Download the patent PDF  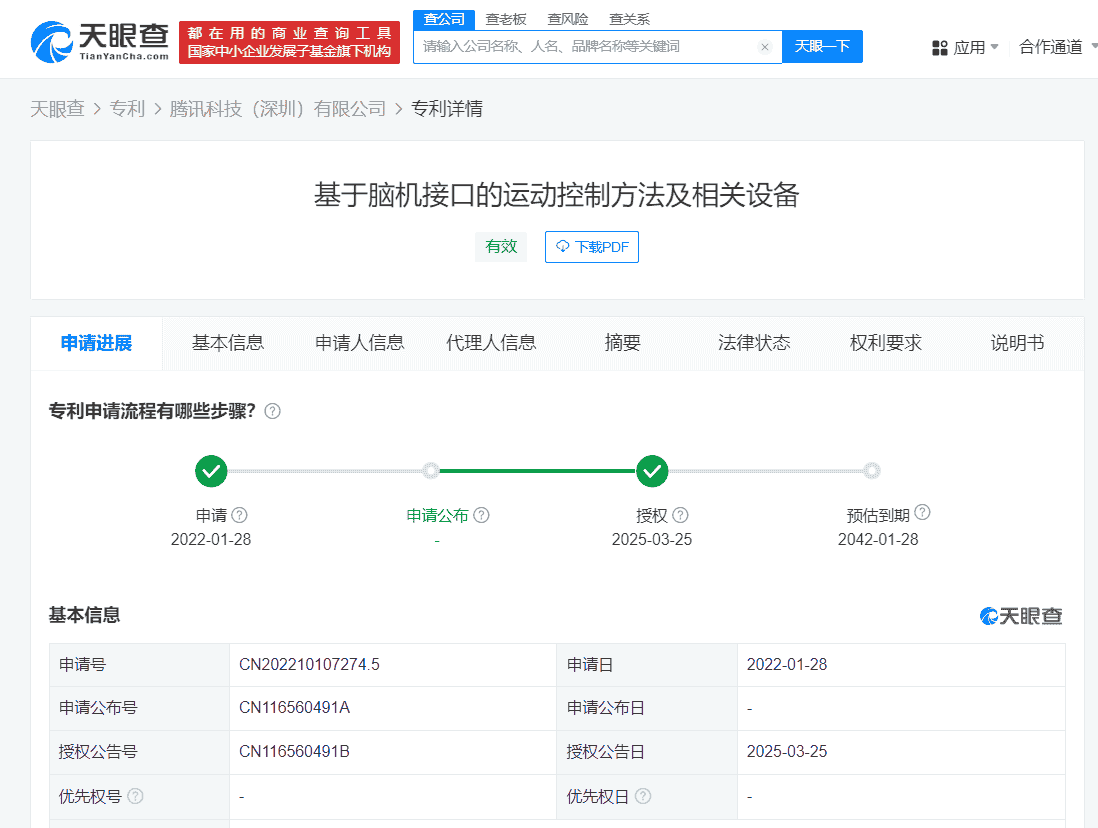[x=592, y=247]
